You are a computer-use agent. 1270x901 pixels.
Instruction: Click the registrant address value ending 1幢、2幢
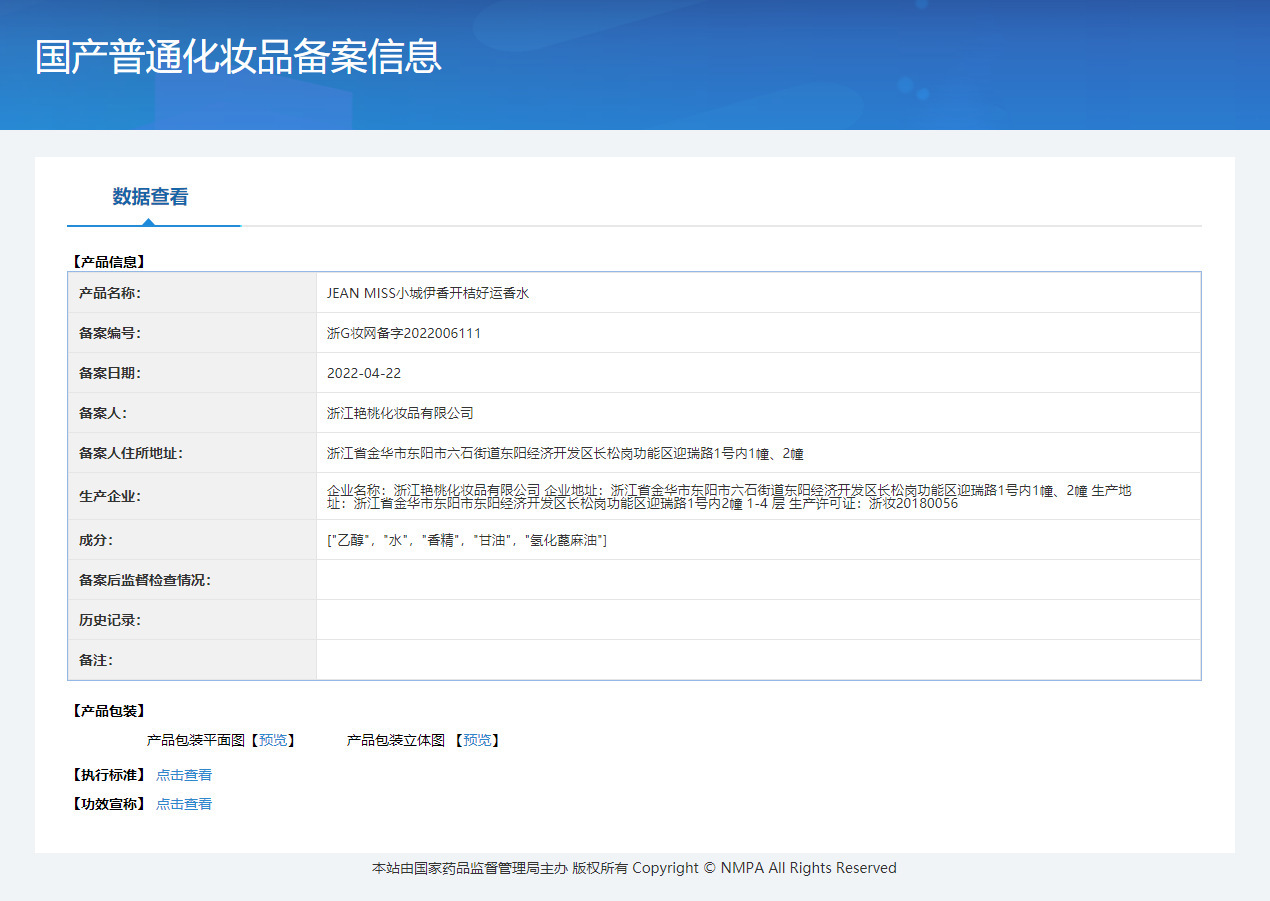(565, 453)
